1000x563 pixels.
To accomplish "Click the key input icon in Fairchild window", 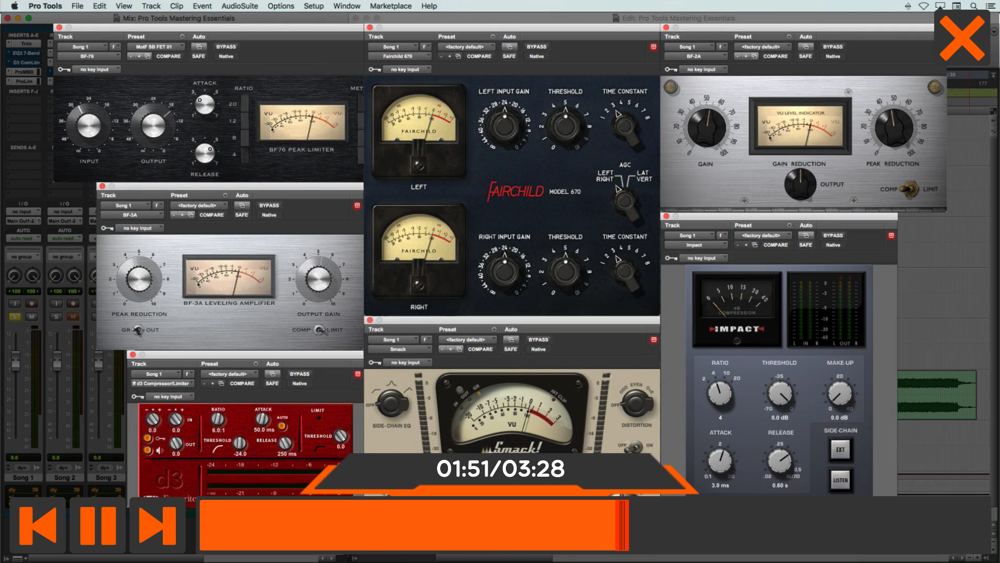I will (374, 69).
